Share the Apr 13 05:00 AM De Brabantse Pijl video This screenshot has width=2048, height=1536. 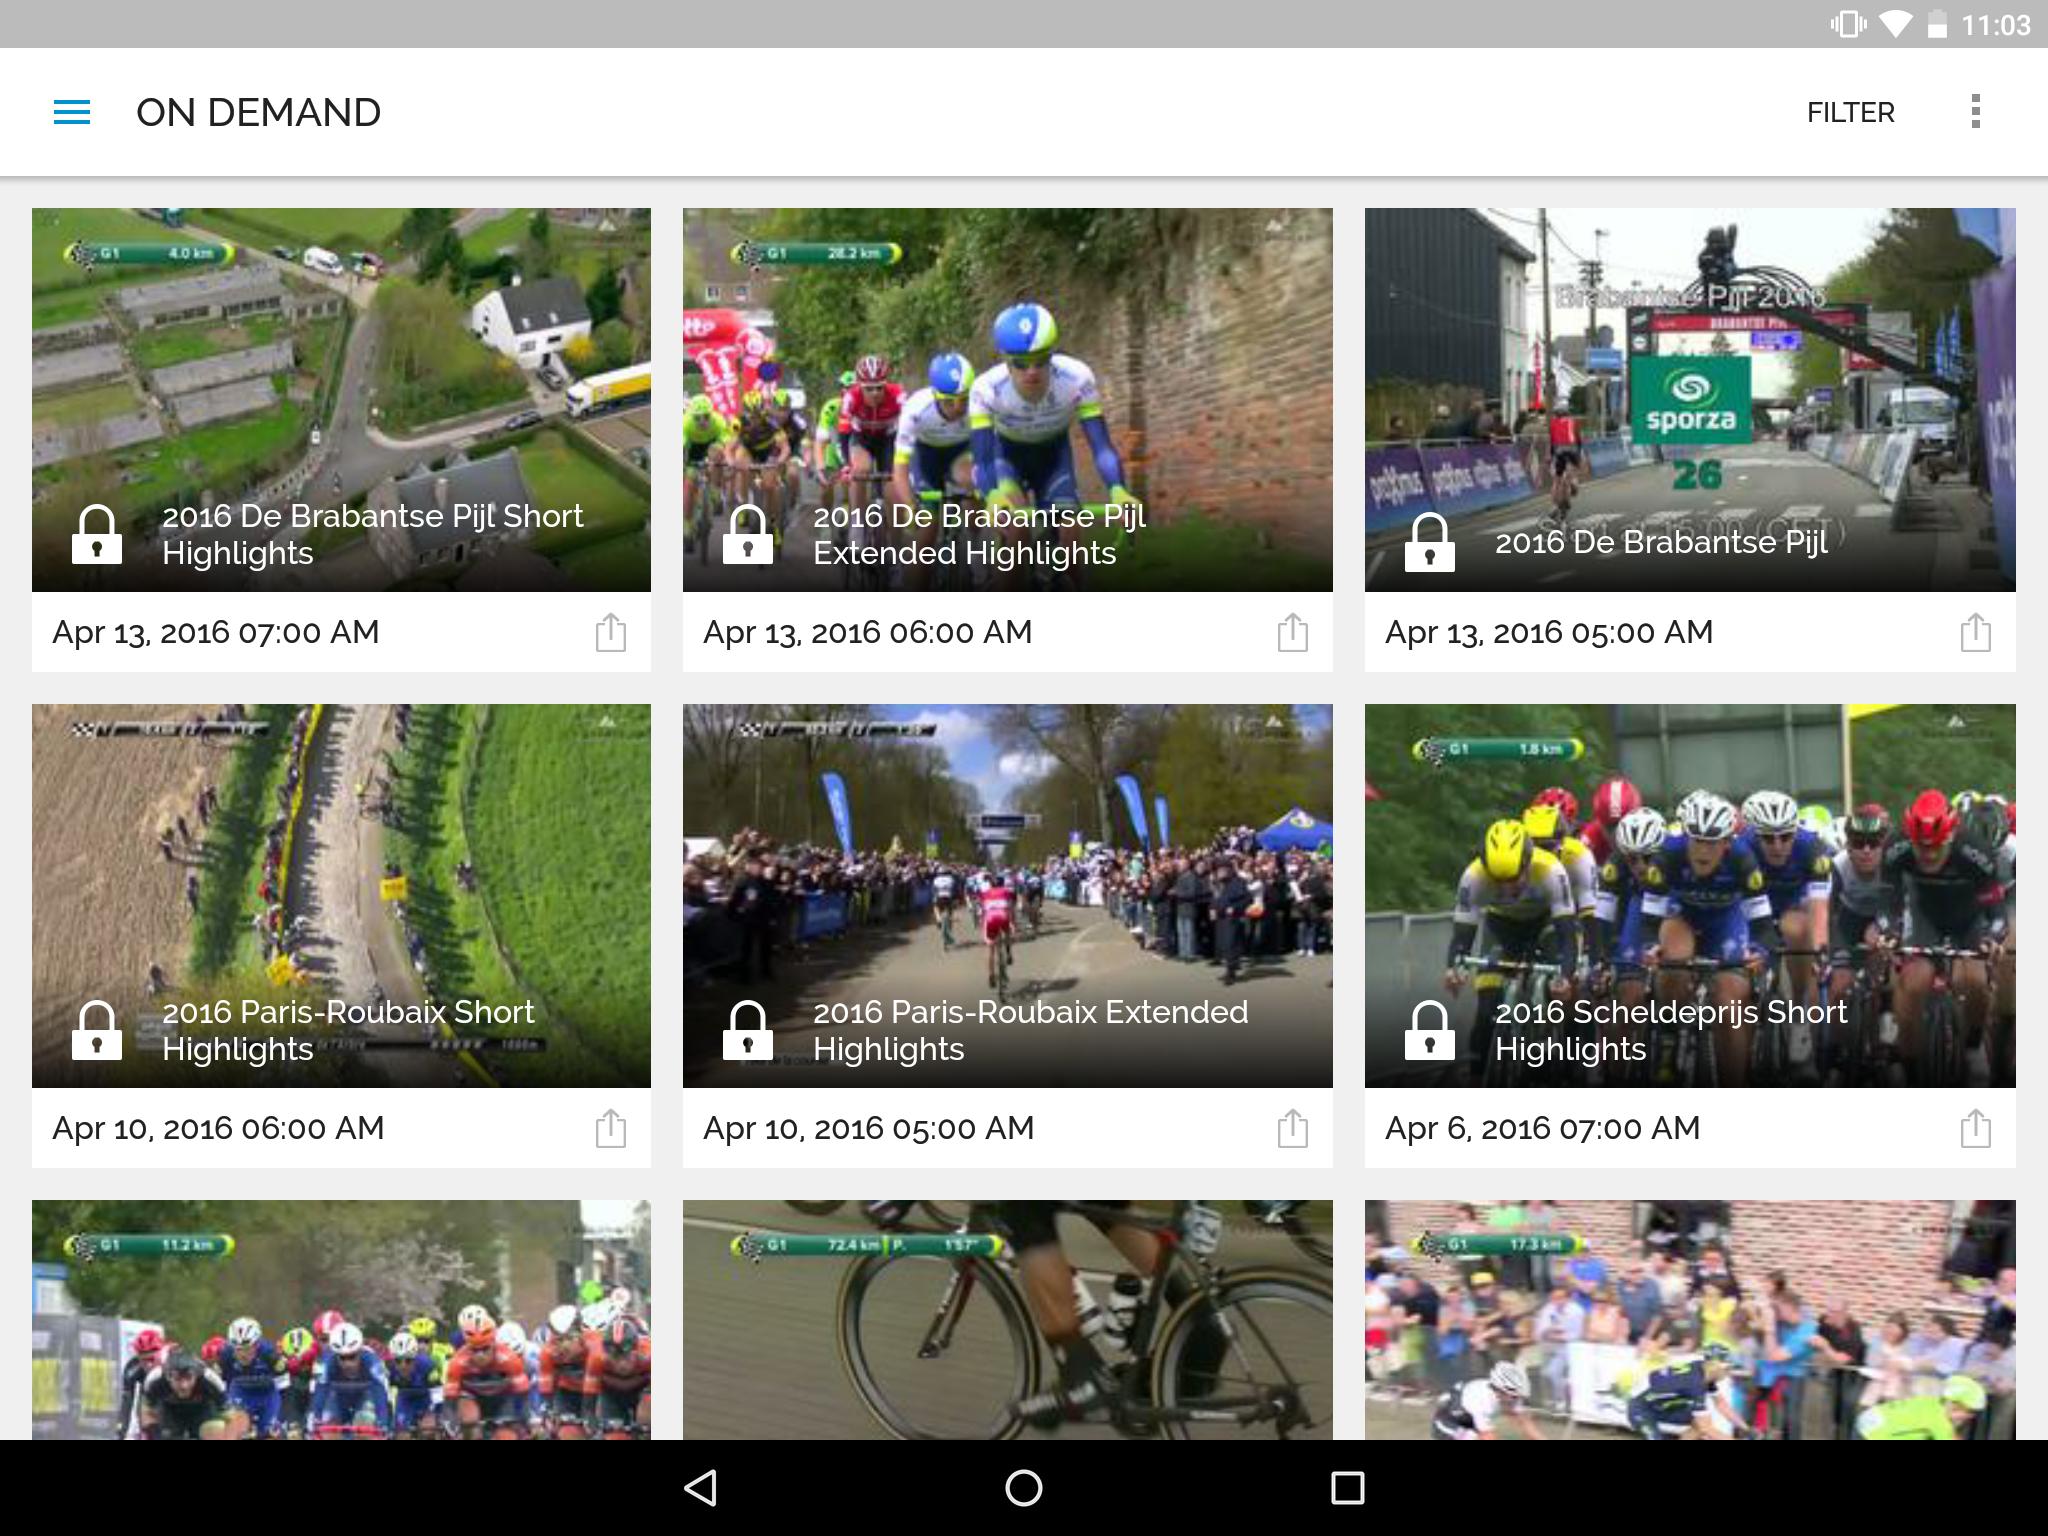[x=1975, y=632]
